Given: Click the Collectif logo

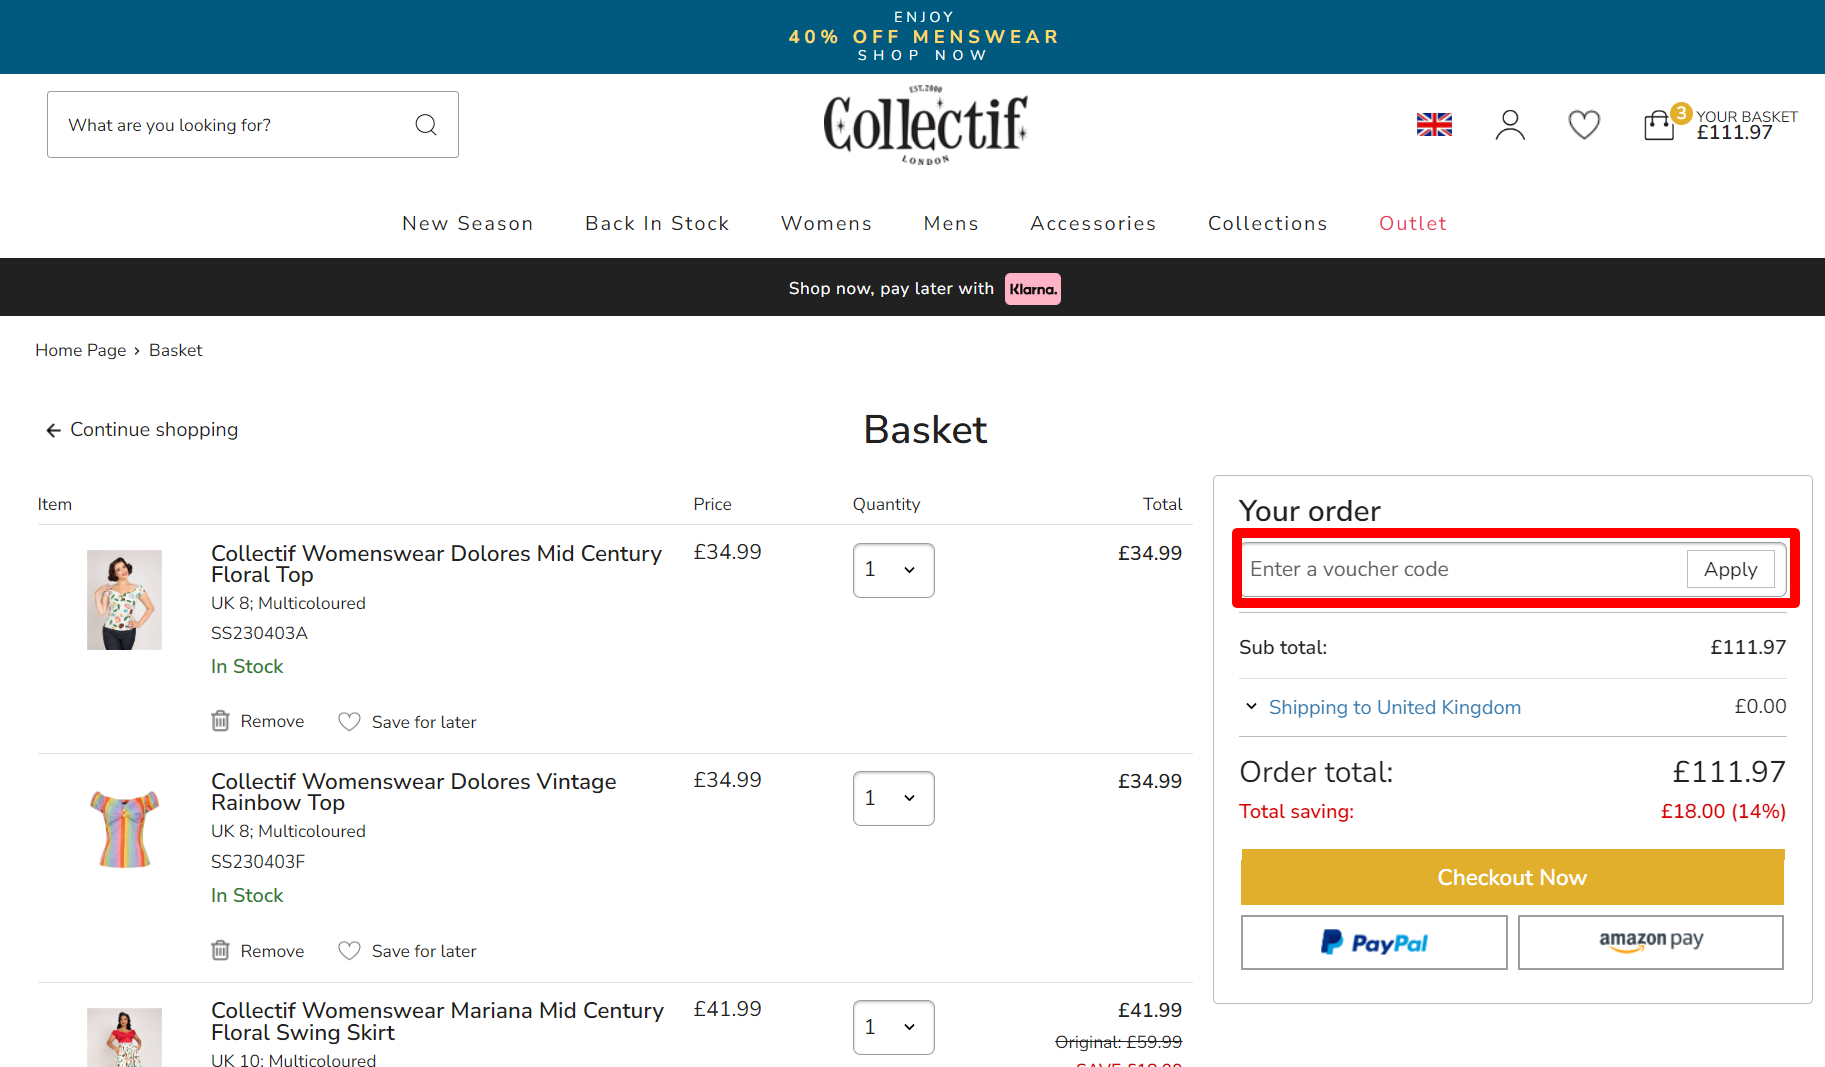Looking at the screenshot, I should pyautogui.click(x=924, y=125).
